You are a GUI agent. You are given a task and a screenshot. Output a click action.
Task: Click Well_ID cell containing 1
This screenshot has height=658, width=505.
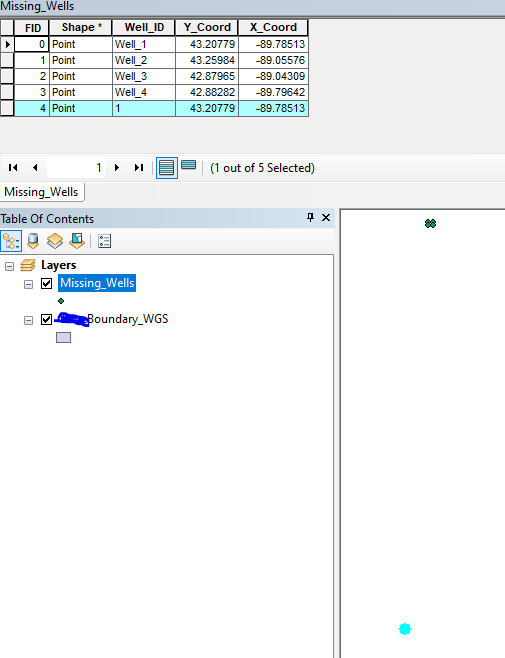144,108
